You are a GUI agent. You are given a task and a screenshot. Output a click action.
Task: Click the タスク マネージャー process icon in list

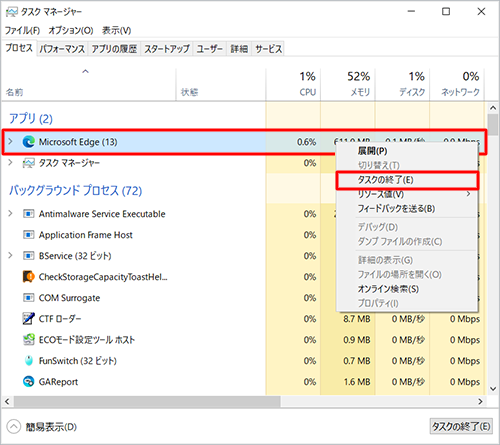pyautogui.click(x=28, y=163)
